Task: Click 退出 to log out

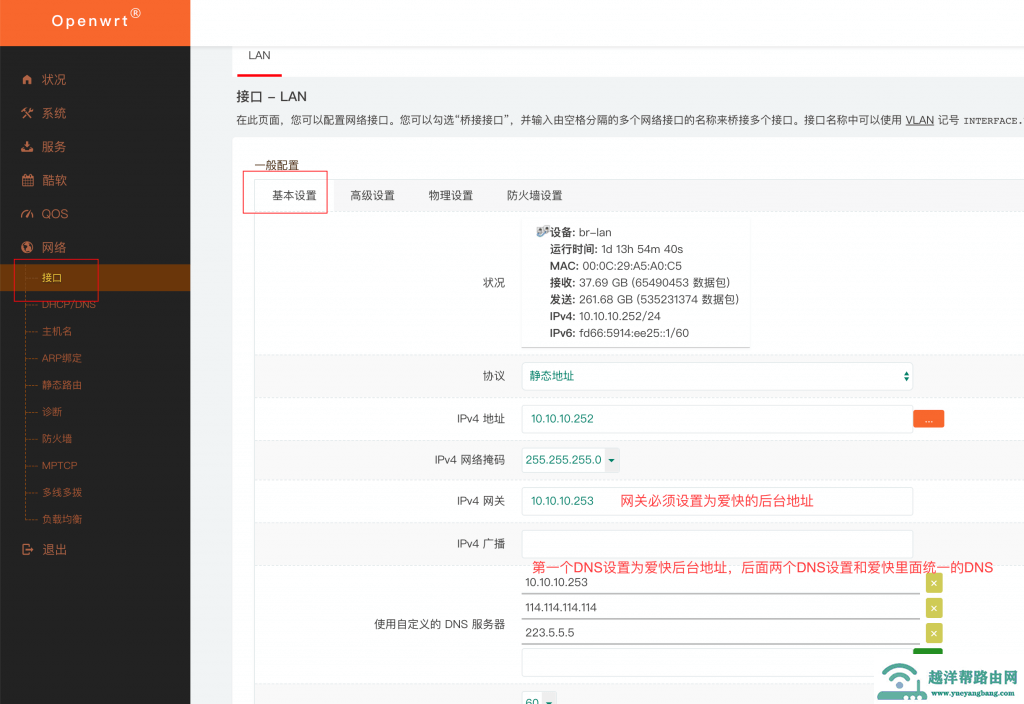Action: tap(54, 549)
